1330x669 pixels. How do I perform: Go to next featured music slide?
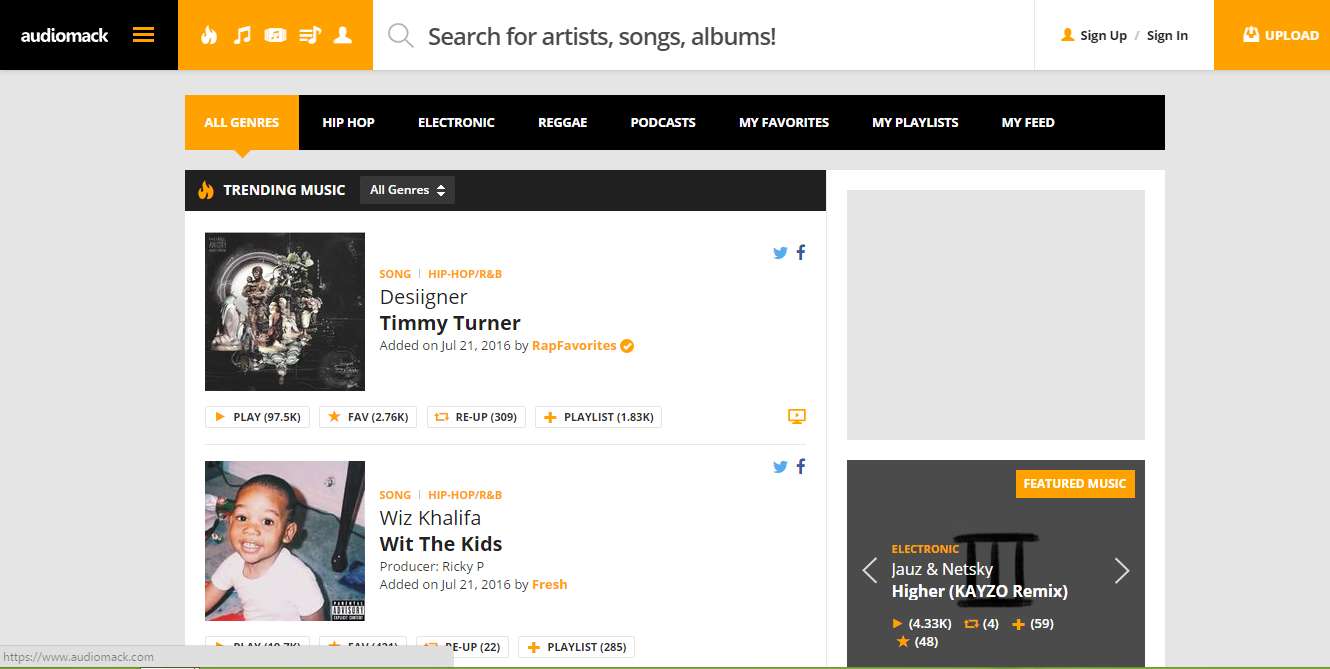[1122, 570]
